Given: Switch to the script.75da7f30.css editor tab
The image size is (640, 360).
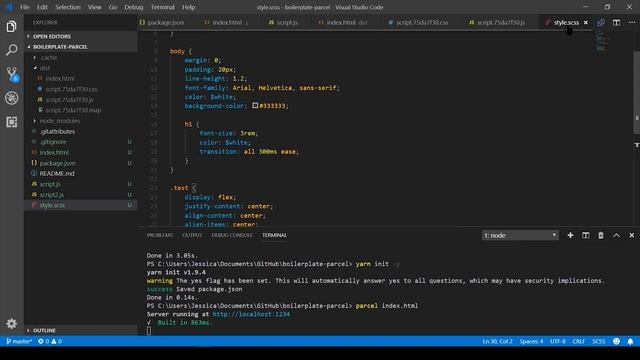Looking at the screenshot, I should tap(422, 22).
